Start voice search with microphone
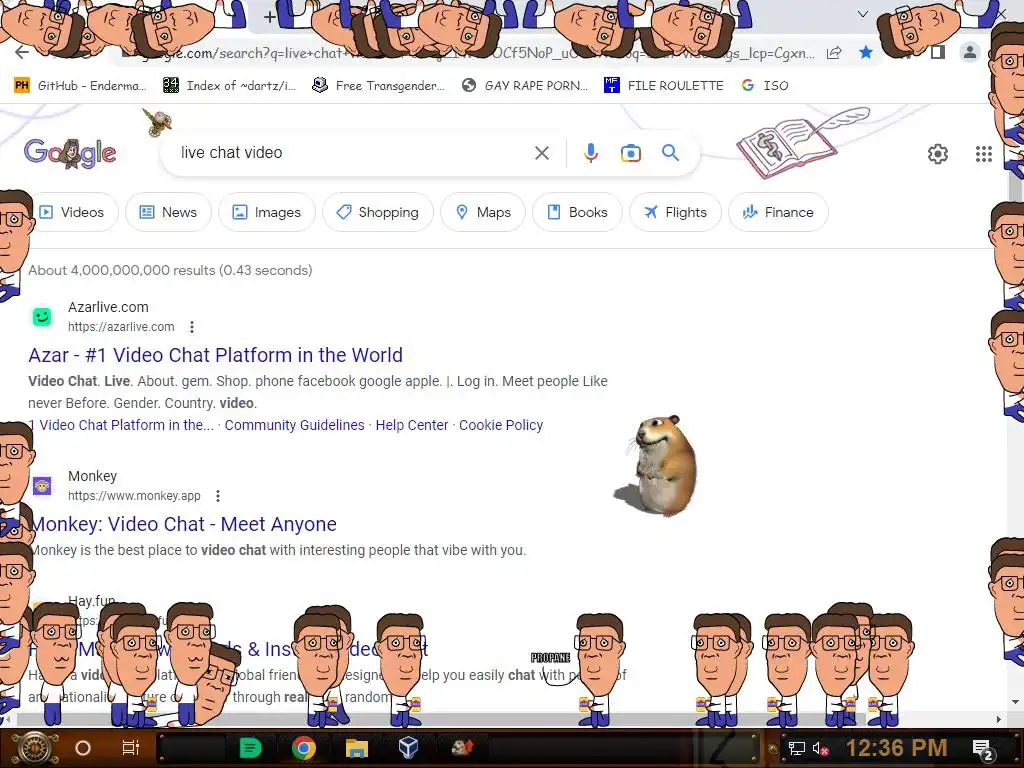Image resolution: width=1024 pixels, height=768 pixels. pyautogui.click(x=590, y=153)
